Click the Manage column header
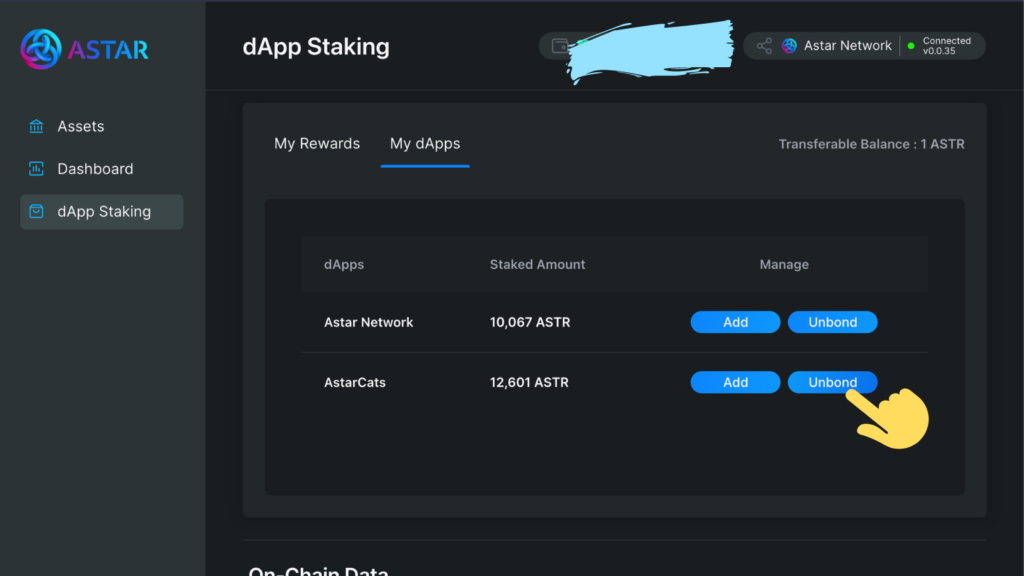 tap(784, 264)
